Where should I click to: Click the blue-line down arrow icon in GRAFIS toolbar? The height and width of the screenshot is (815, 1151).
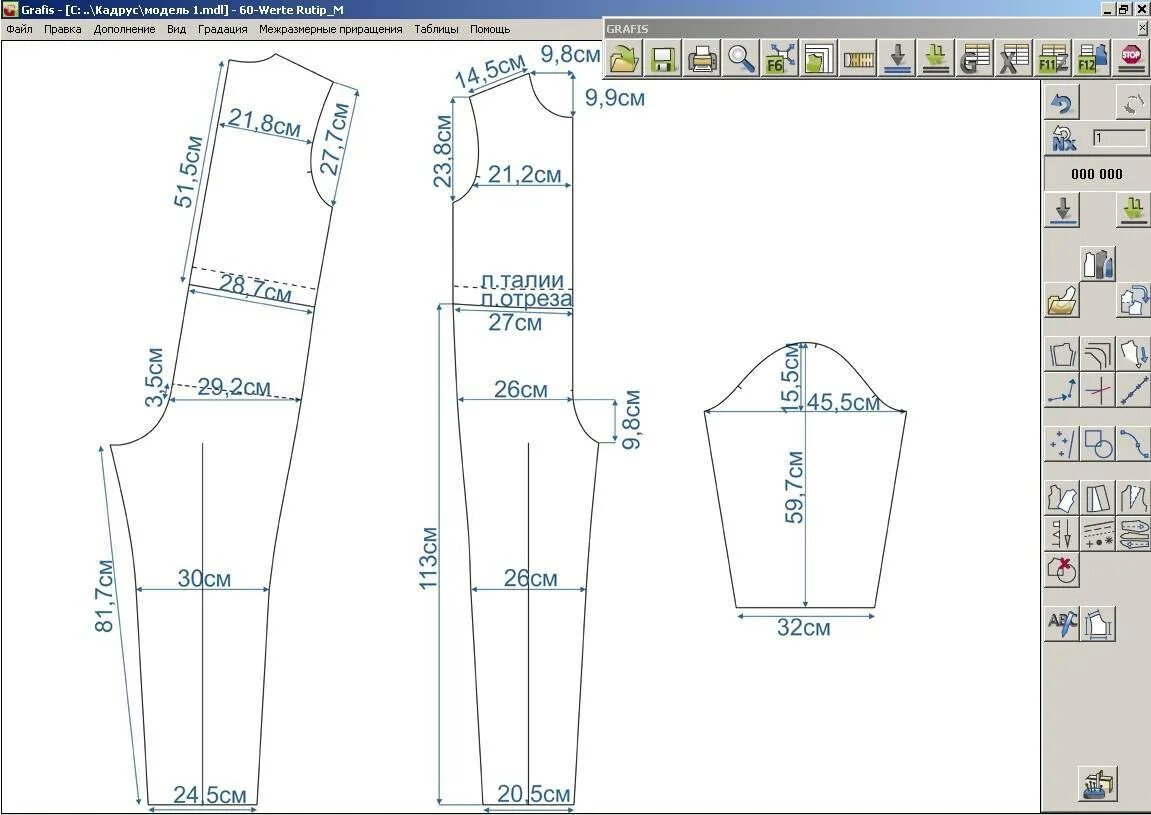(897, 58)
